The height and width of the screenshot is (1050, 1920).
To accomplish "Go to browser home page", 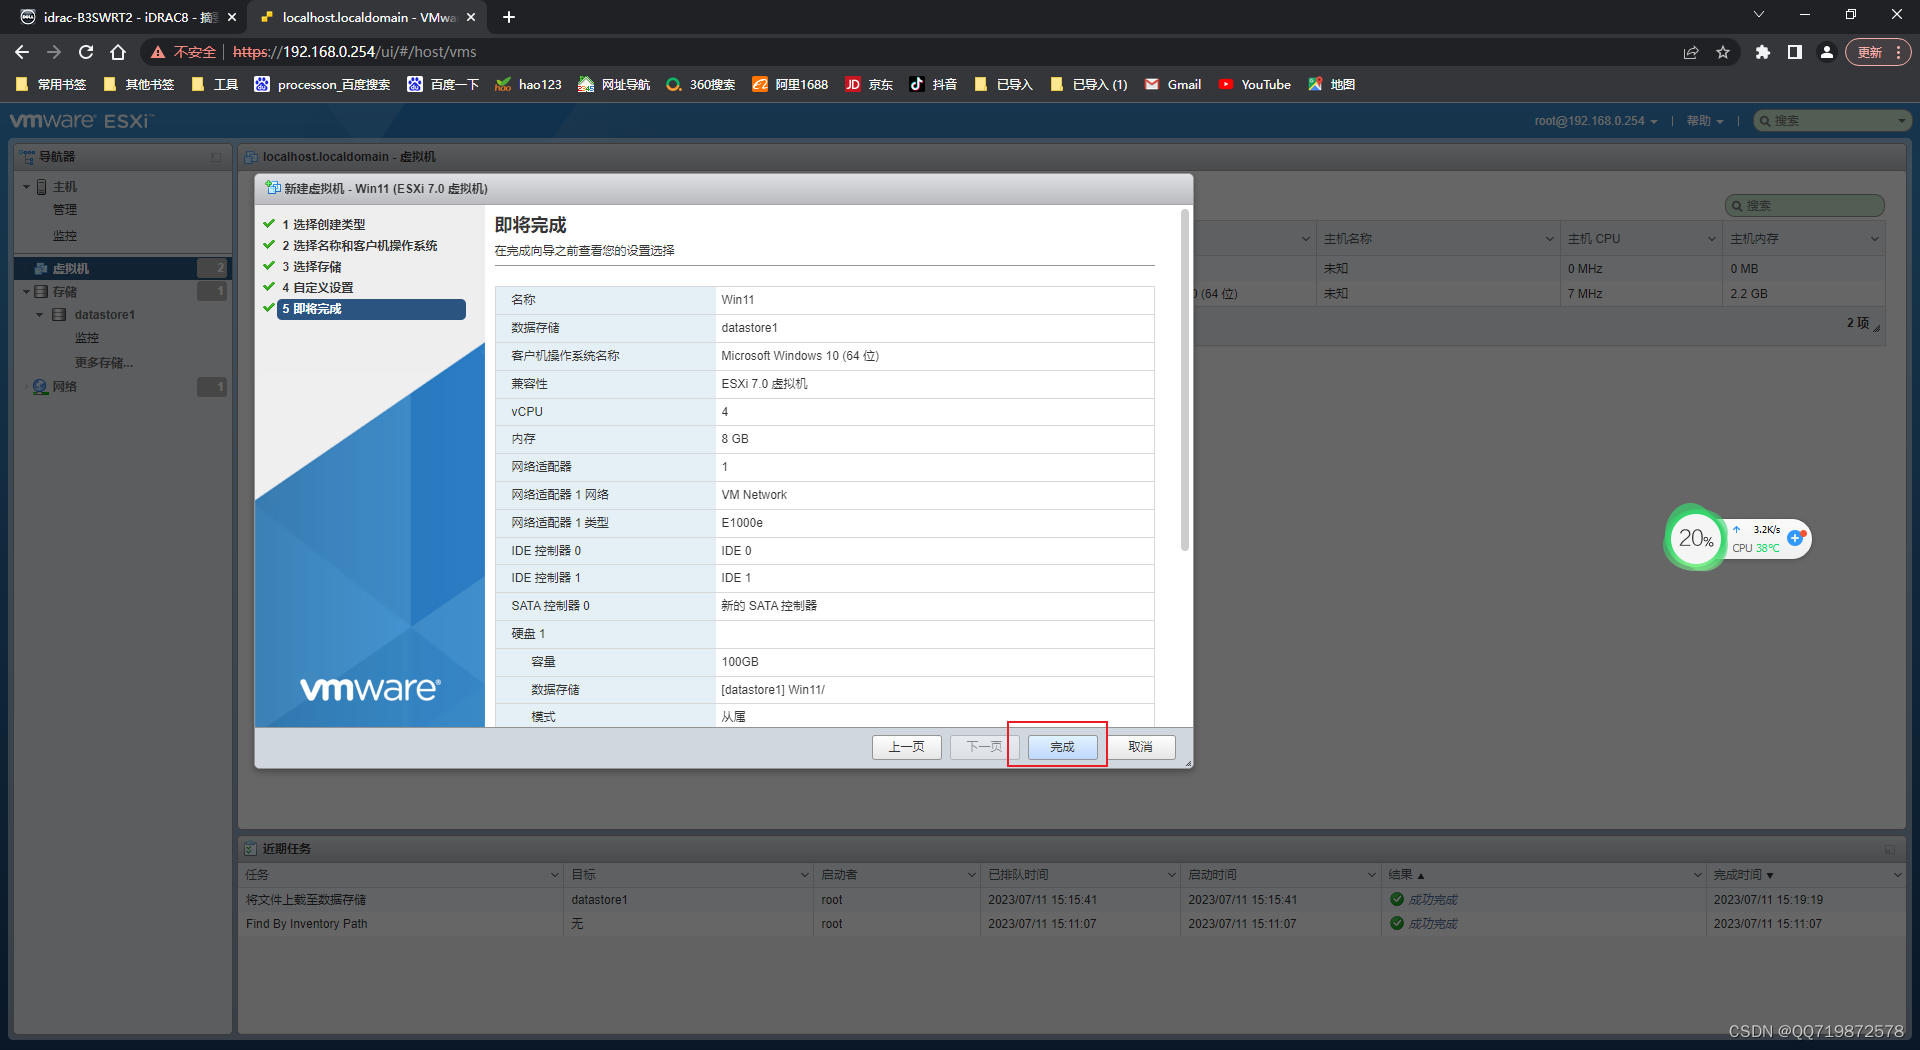I will 118,52.
